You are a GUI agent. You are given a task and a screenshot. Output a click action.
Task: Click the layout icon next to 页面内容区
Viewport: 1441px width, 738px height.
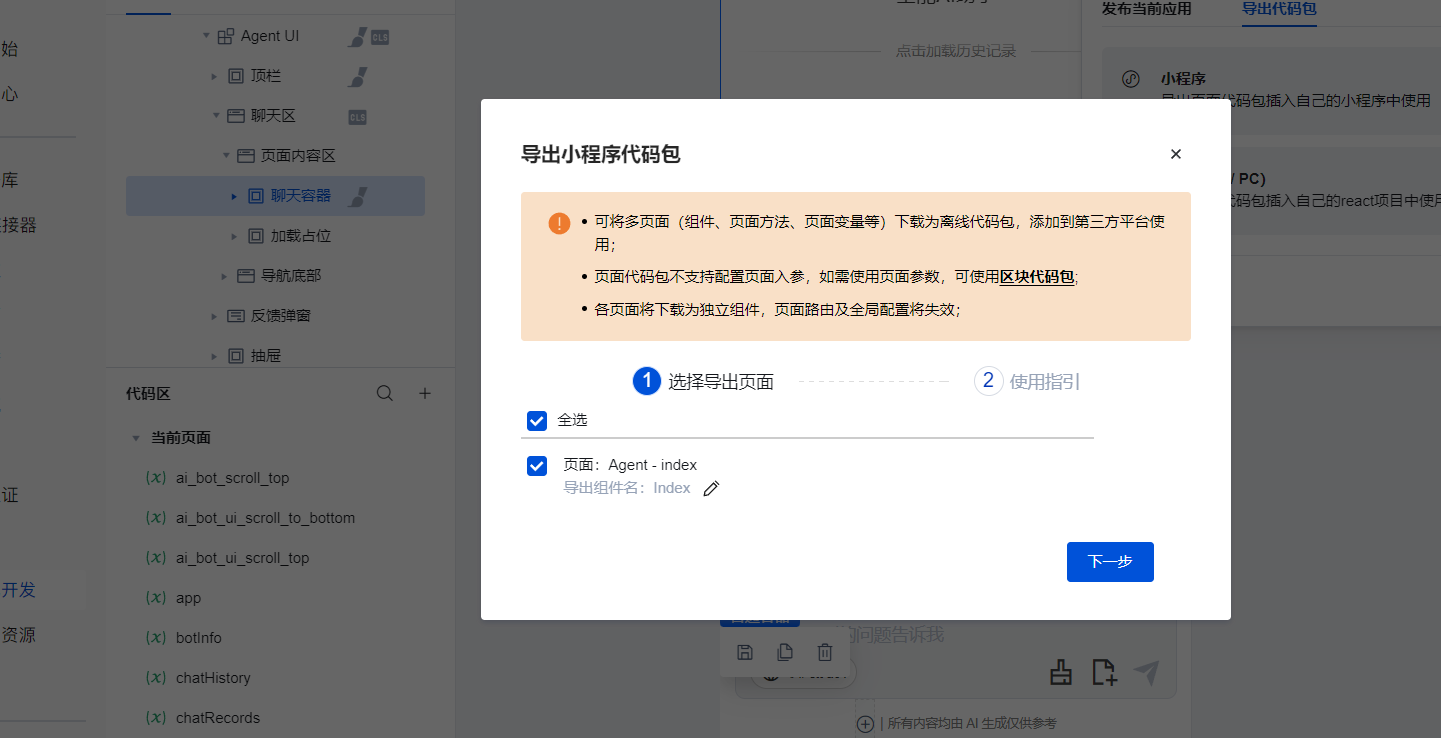pyautogui.click(x=246, y=156)
